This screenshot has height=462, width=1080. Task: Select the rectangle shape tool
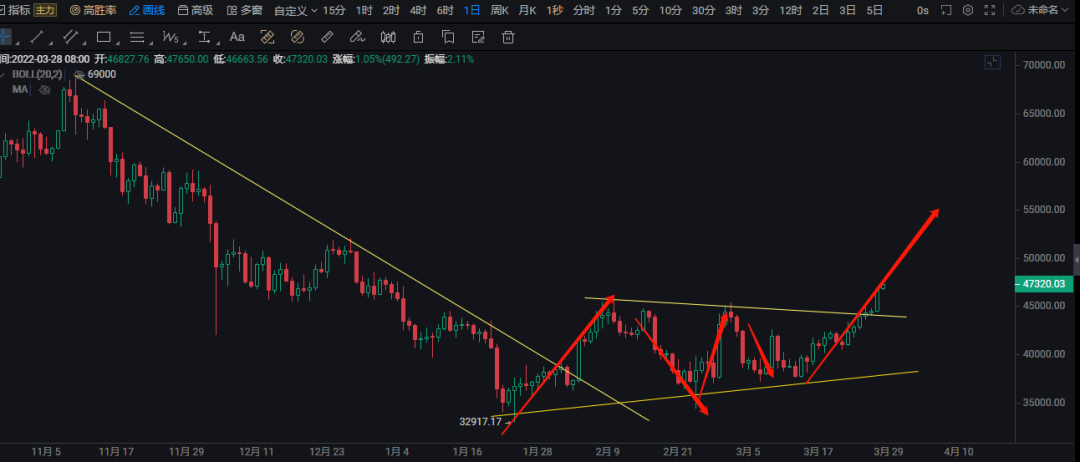point(104,37)
